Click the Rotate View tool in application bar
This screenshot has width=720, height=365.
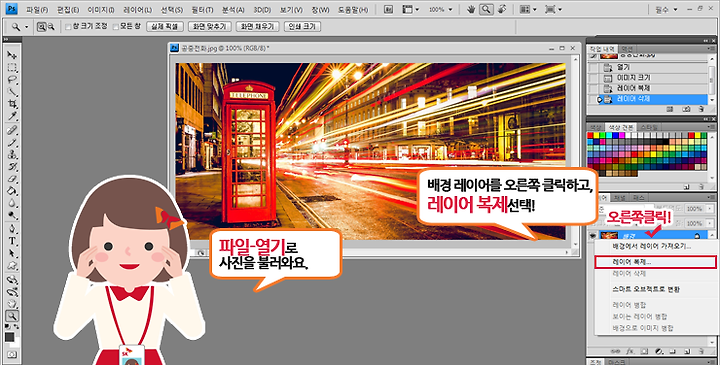(x=502, y=9)
